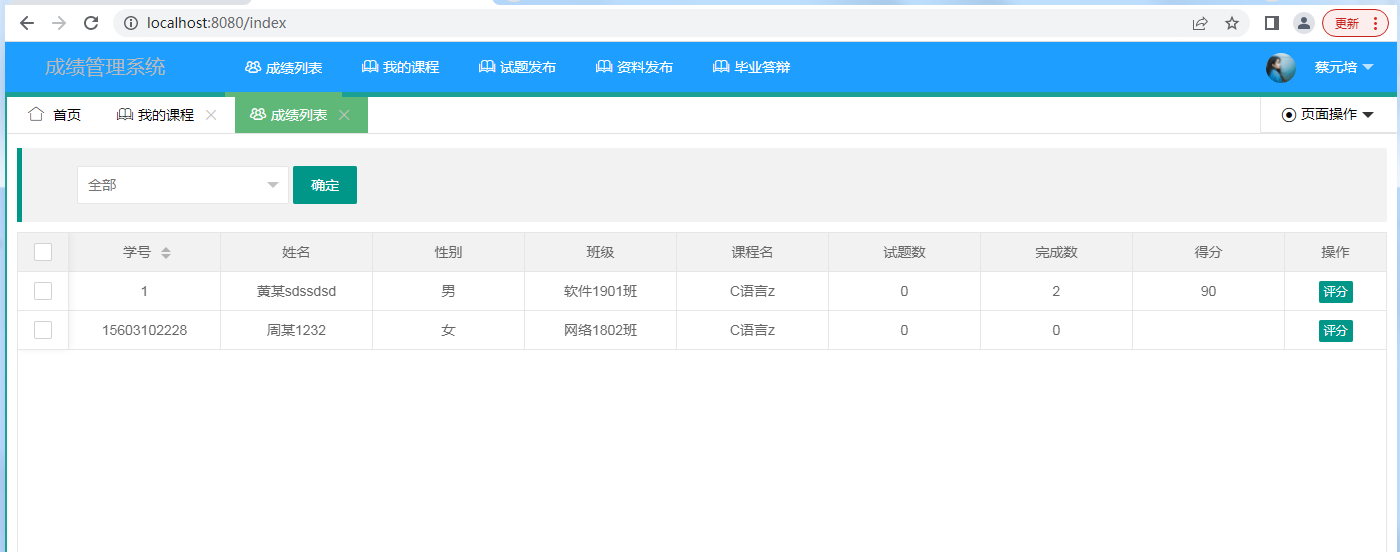Click 评分 button for student 15603102228
Viewport: 1400px width, 552px height.
coord(1335,331)
